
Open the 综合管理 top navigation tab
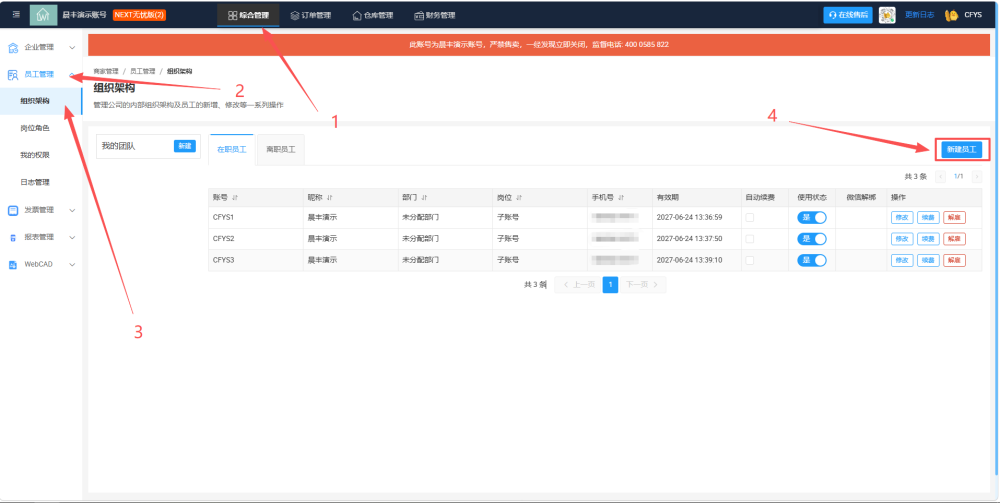click(248, 15)
